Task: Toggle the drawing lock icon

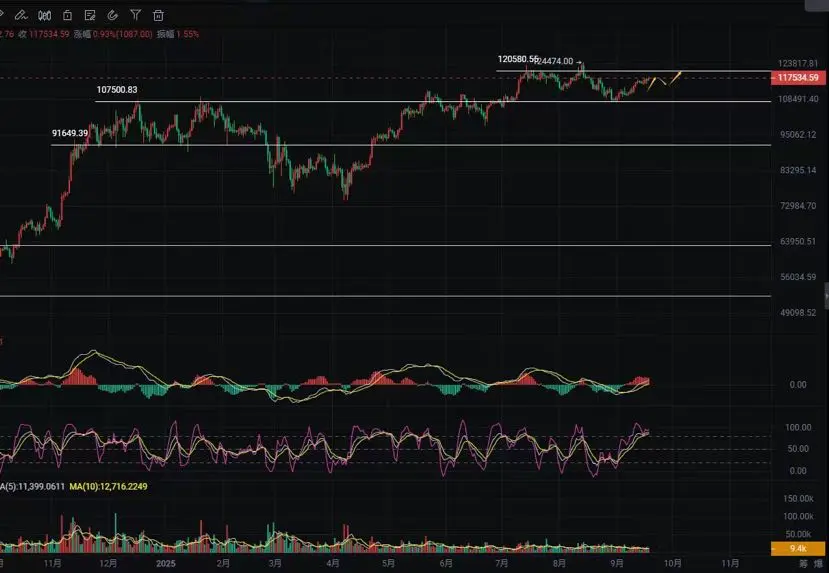Action: [x=67, y=15]
